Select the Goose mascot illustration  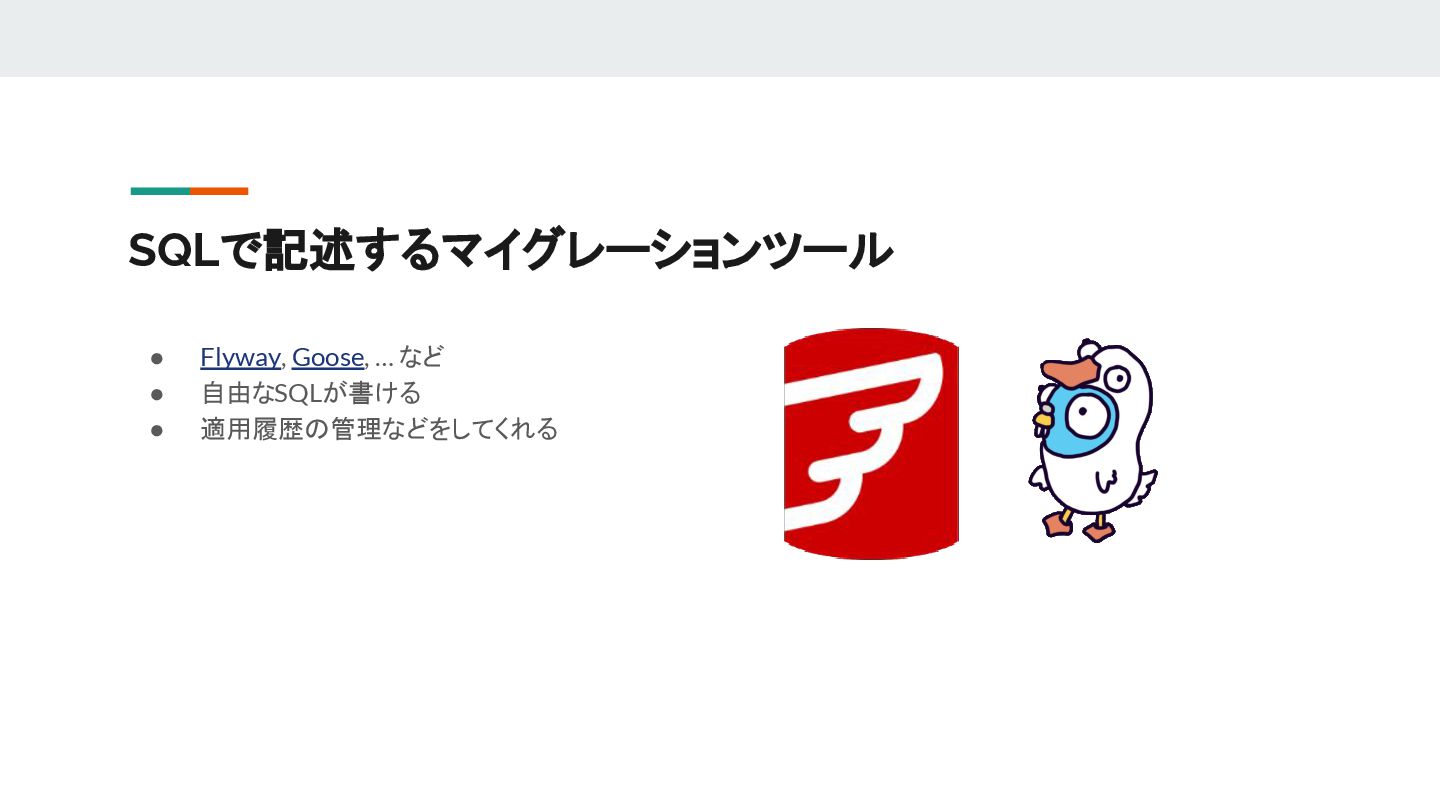point(1093,440)
